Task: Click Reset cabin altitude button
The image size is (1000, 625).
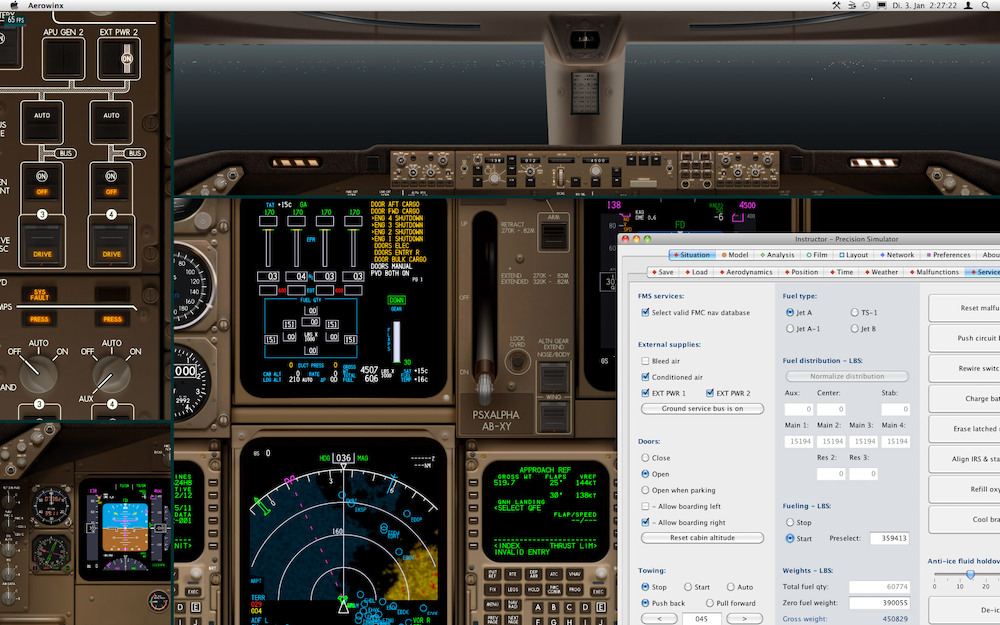Action: tap(702, 538)
